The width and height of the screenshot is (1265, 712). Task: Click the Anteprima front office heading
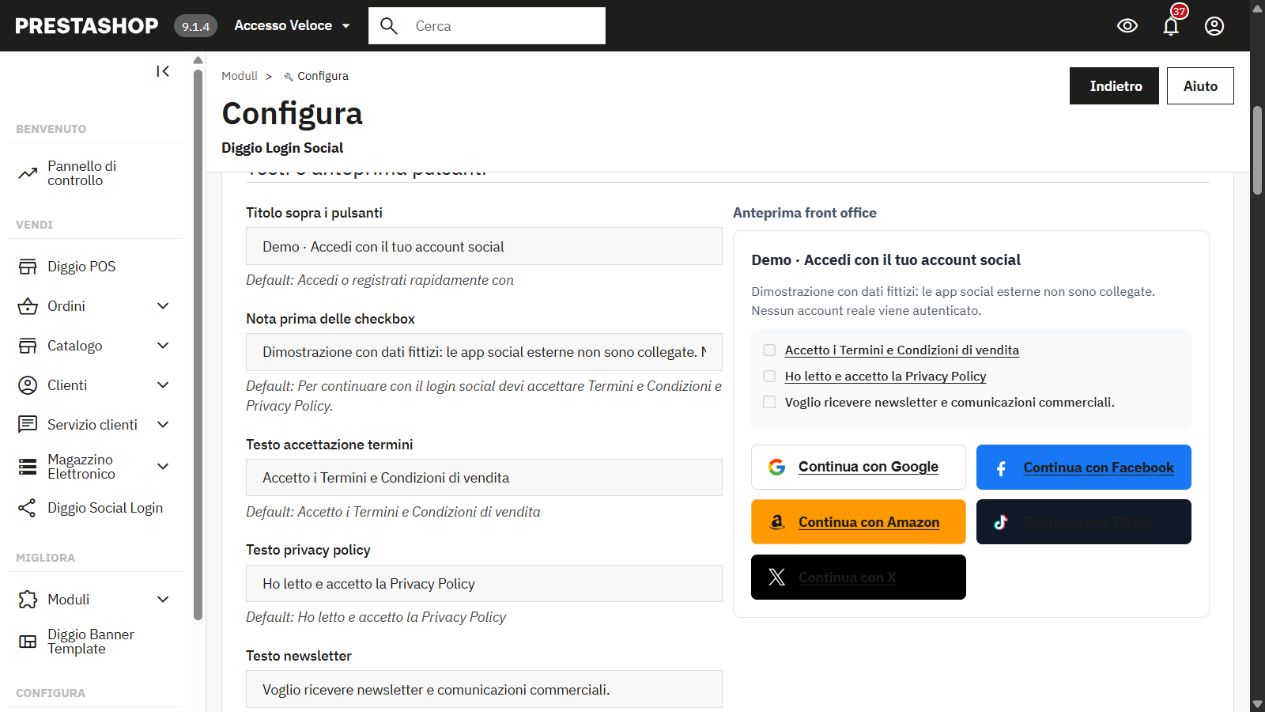[x=804, y=213]
